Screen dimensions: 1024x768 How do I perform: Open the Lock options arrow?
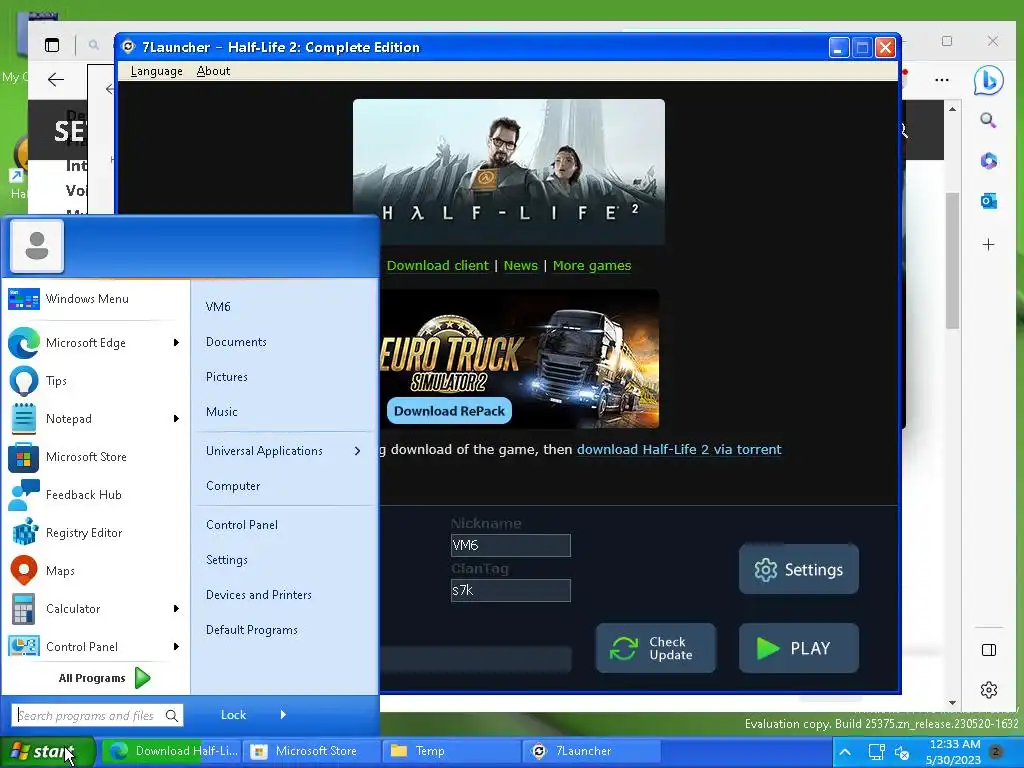point(283,714)
